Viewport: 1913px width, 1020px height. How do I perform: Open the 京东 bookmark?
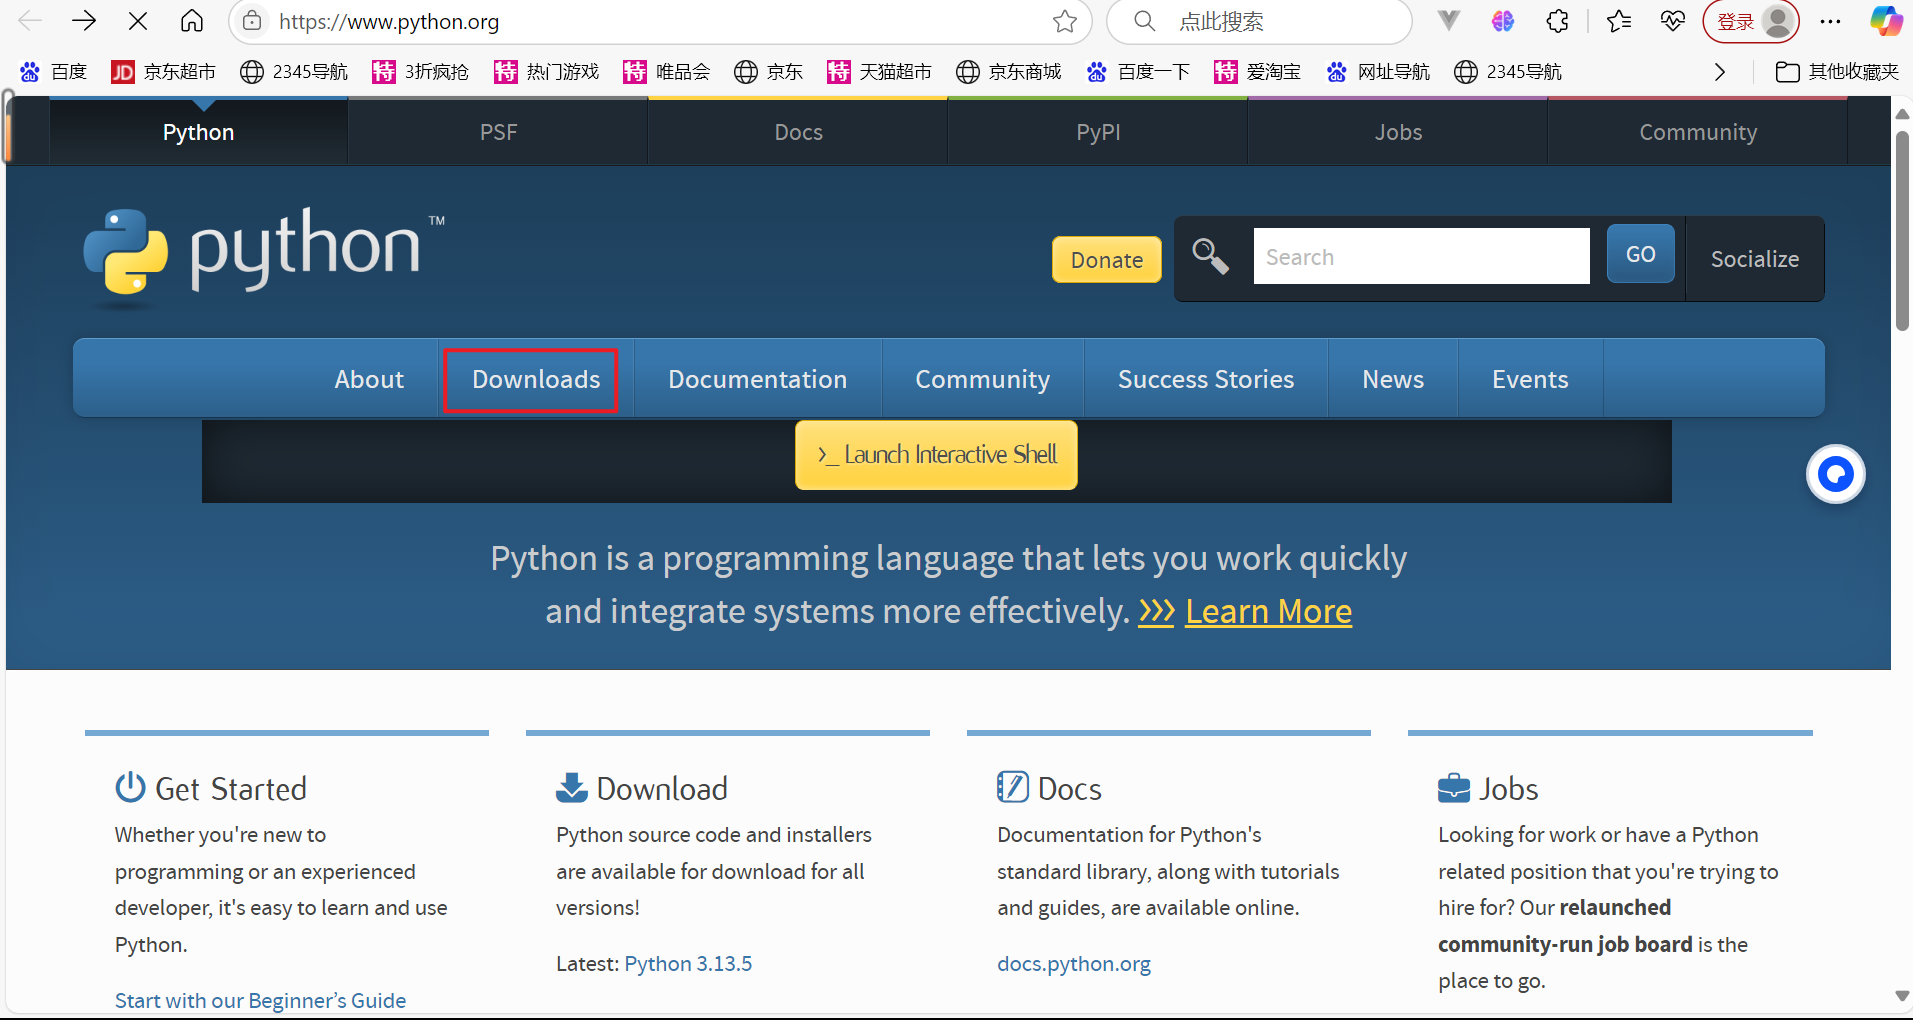tap(768, 72)
